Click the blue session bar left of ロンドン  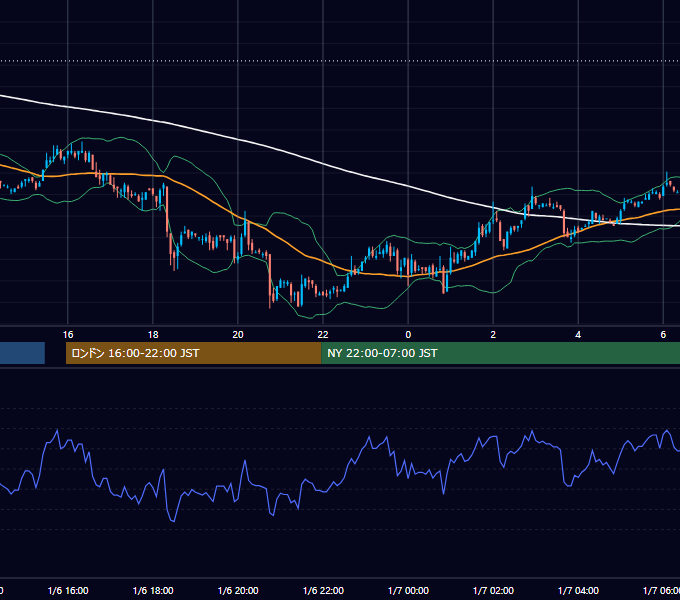point(22,353)
